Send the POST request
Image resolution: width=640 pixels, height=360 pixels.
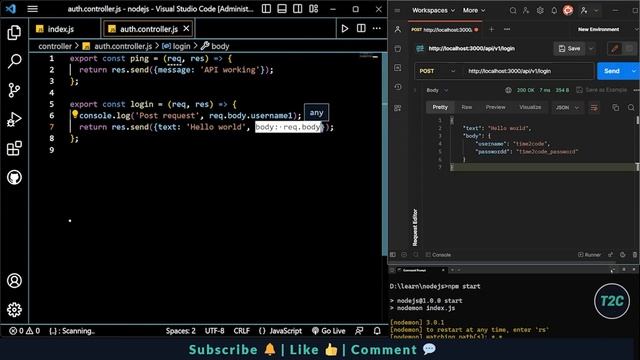(x=612, y=71)
